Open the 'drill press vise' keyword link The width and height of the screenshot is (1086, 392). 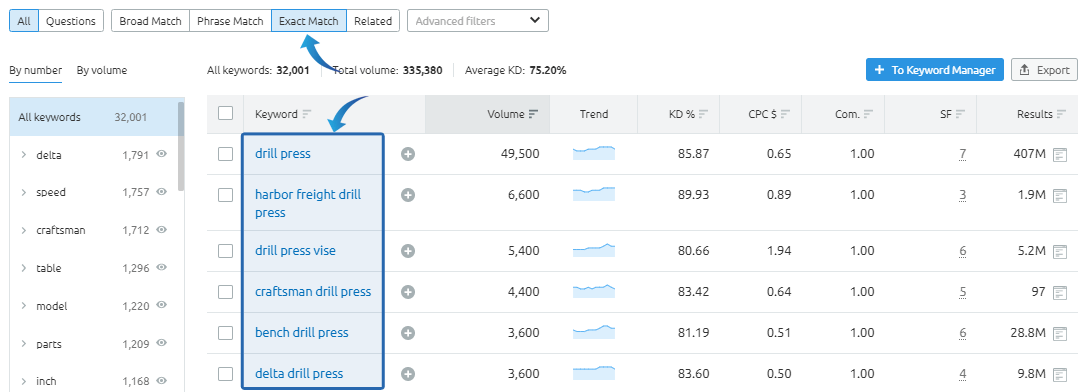[x=295, y=251]
